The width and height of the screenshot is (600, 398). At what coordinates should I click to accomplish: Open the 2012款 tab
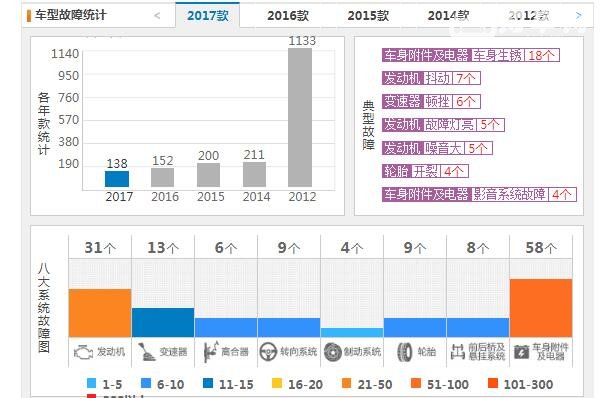click(x=529, y=16)
